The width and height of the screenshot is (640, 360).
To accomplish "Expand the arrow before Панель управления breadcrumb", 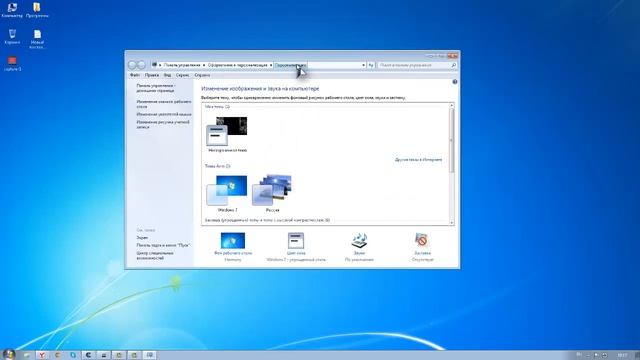I will point(160,65).
